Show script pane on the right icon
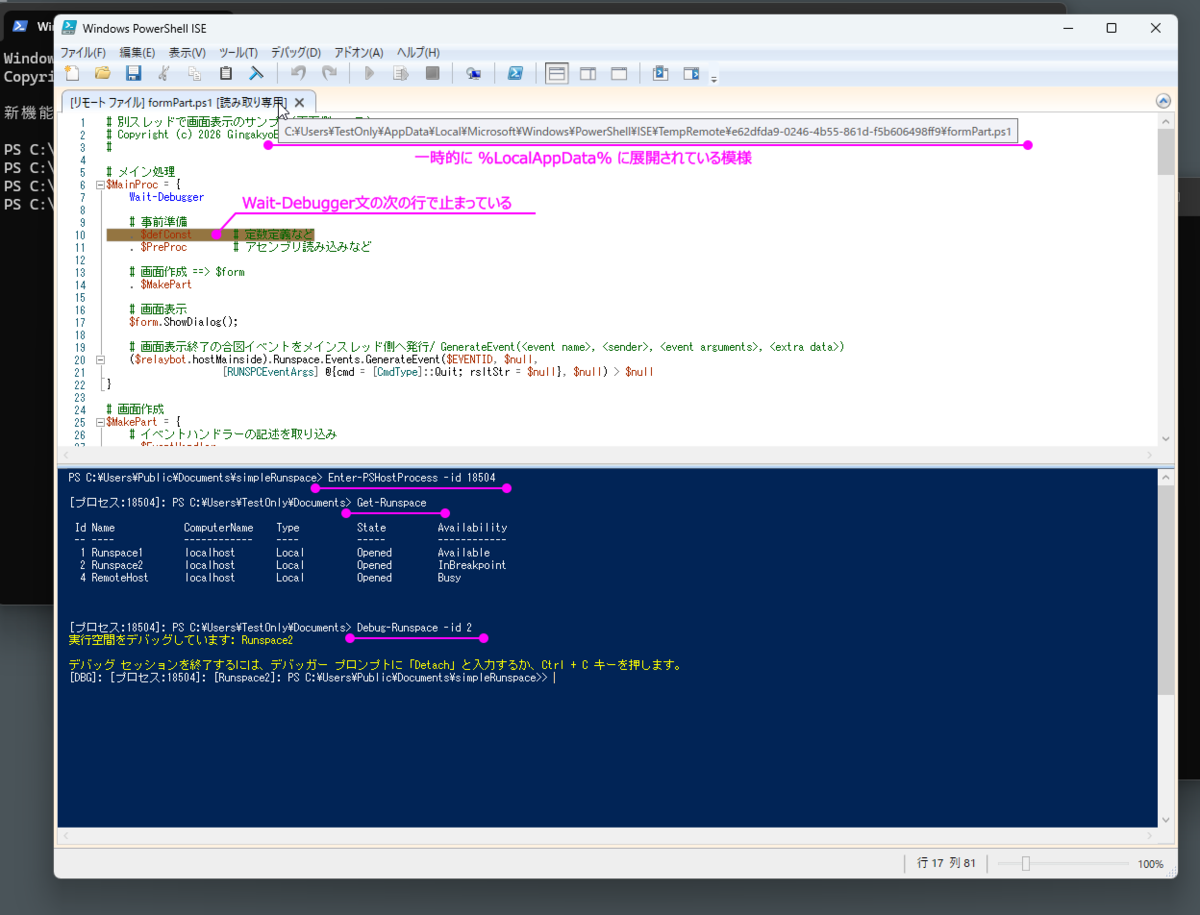1200x915 pixels. pos(588,73)
